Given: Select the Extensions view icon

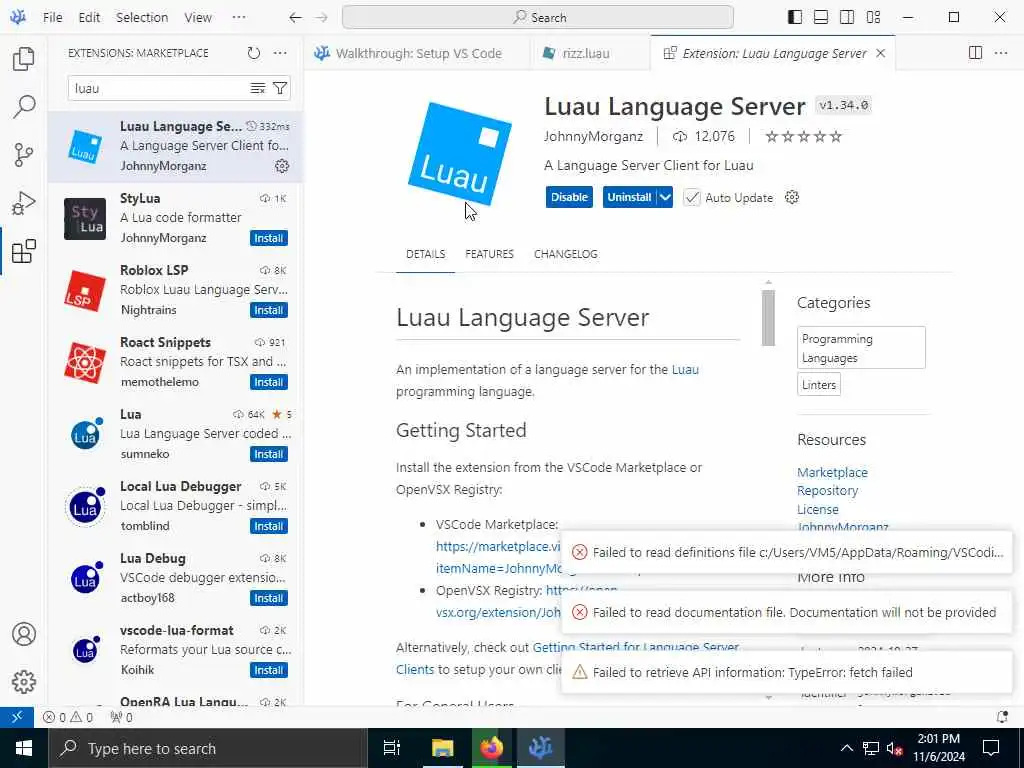Looking at the screenshot, I should click(24, 251).
